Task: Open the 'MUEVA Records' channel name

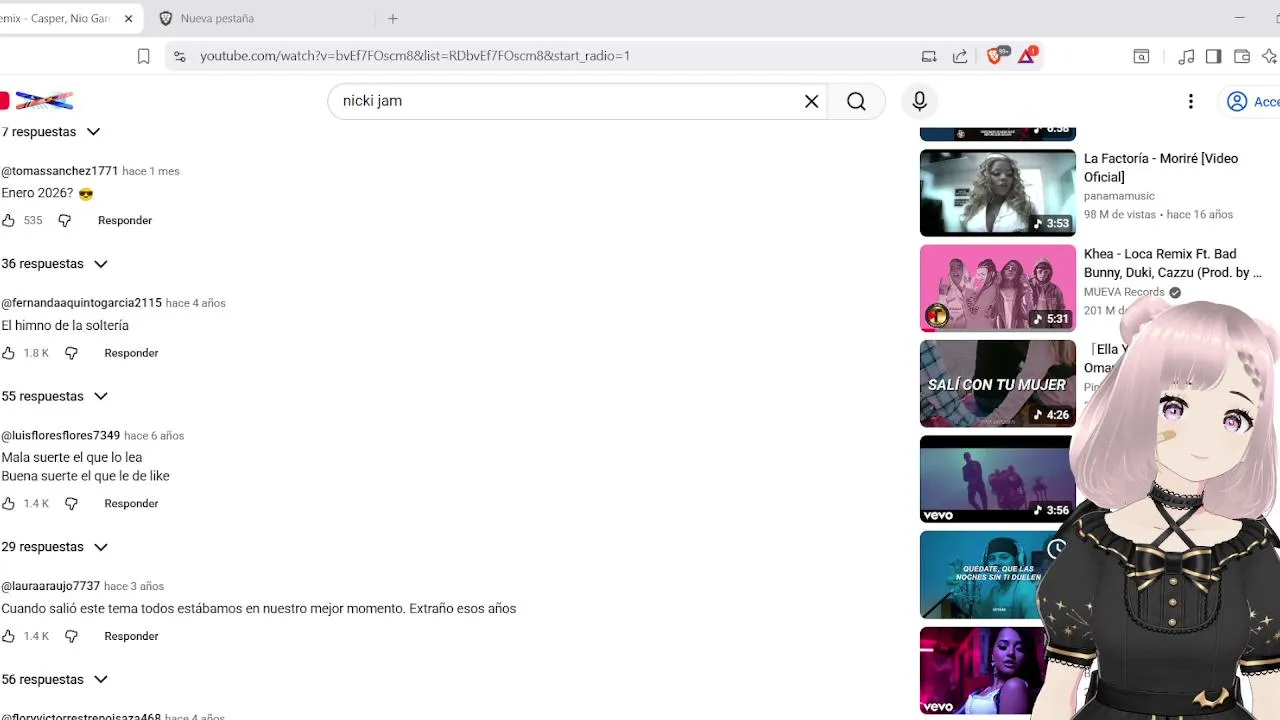Action: [x=1124, y=292]
